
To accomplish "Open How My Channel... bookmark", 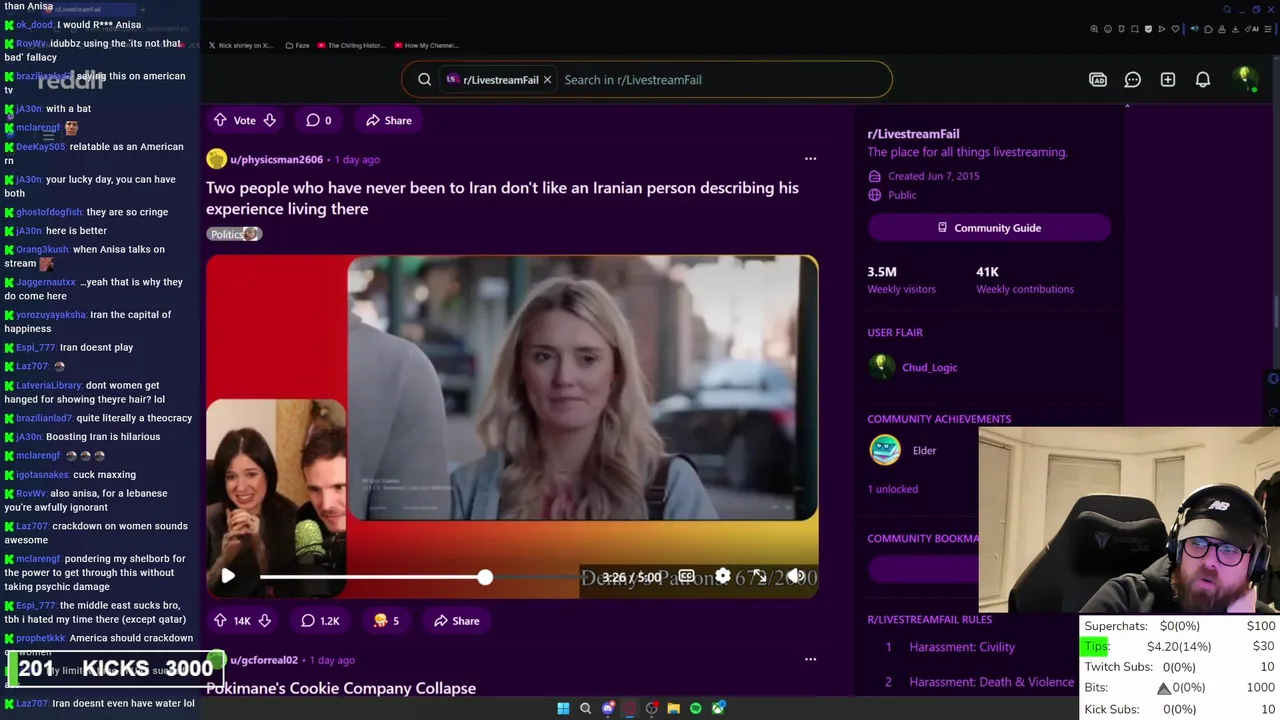I will [x=427, y=45].
